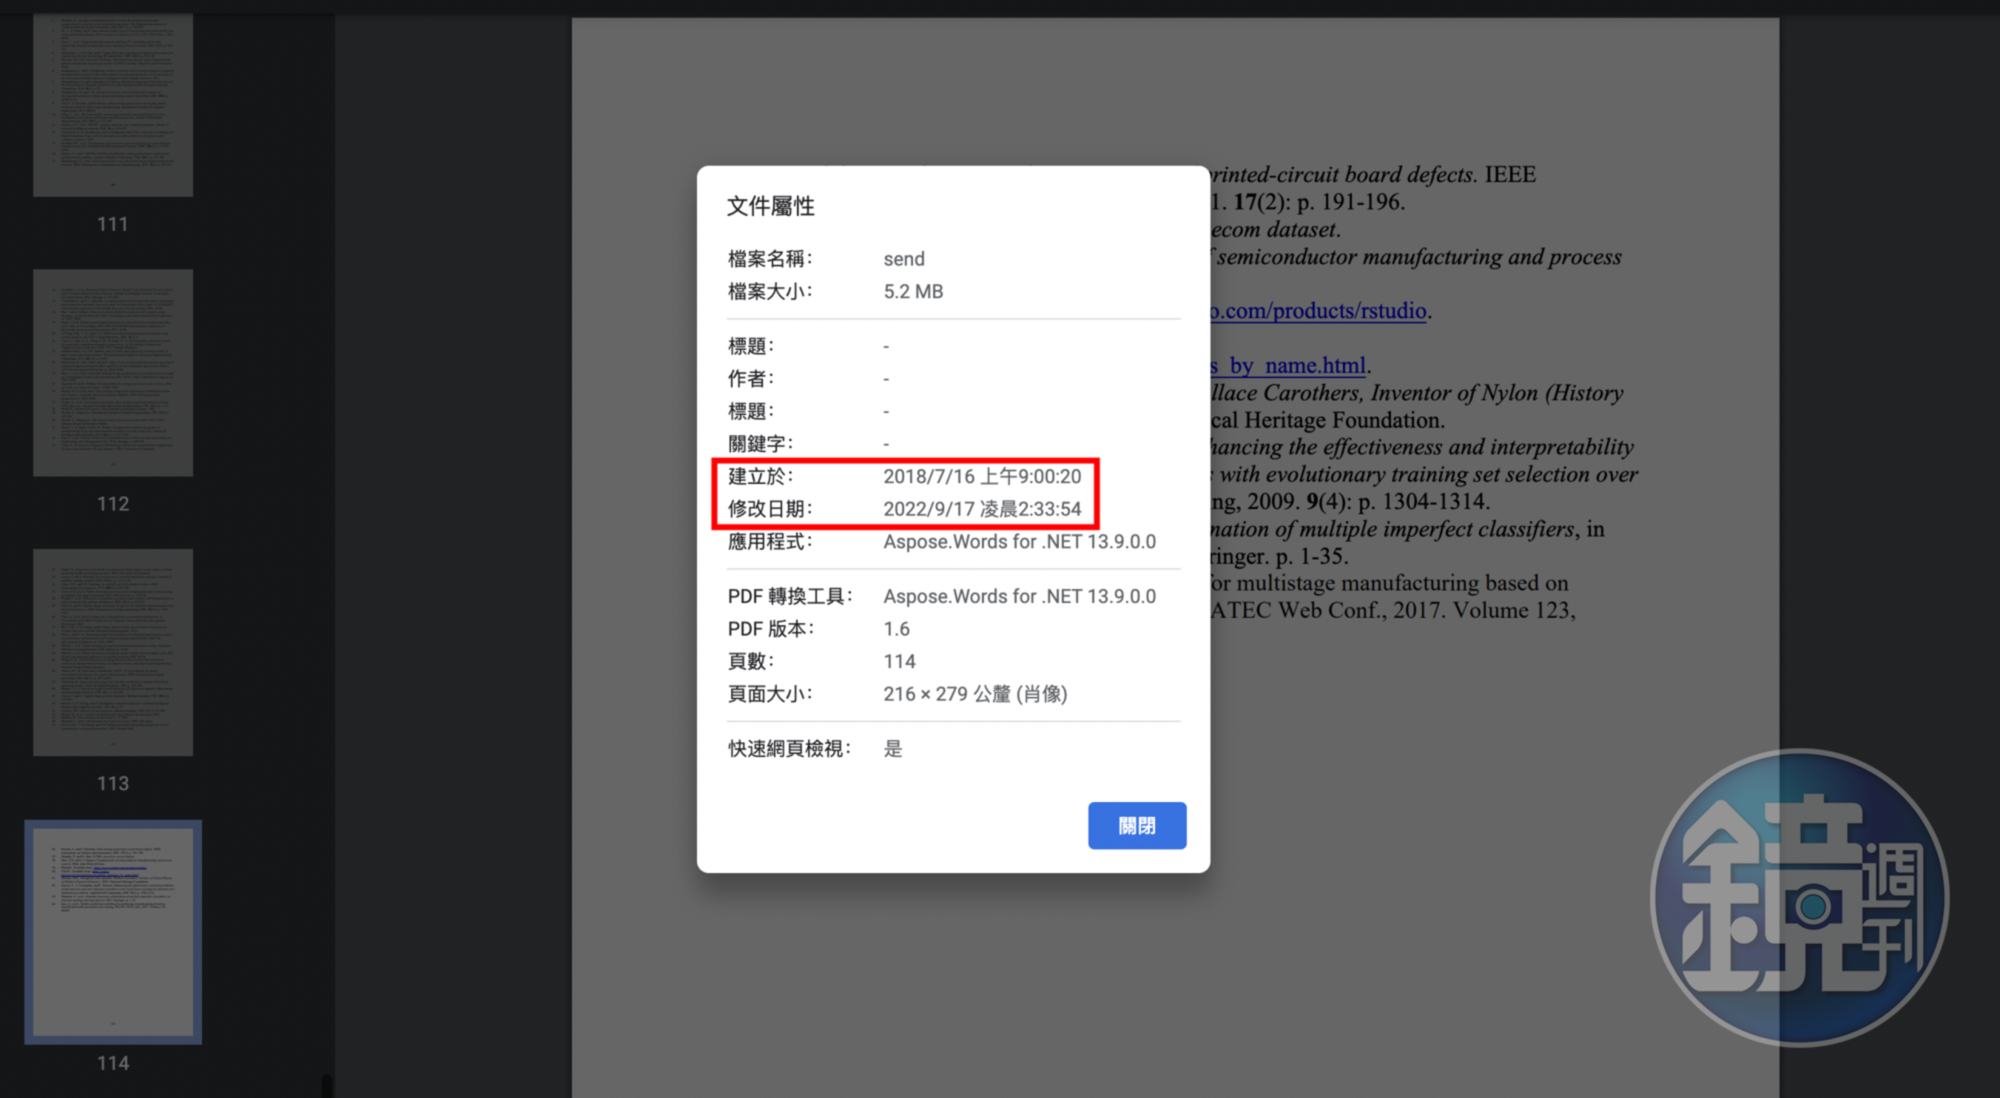Click the file name value 'send'
Screen dimensions: 2000x1098
904,259
